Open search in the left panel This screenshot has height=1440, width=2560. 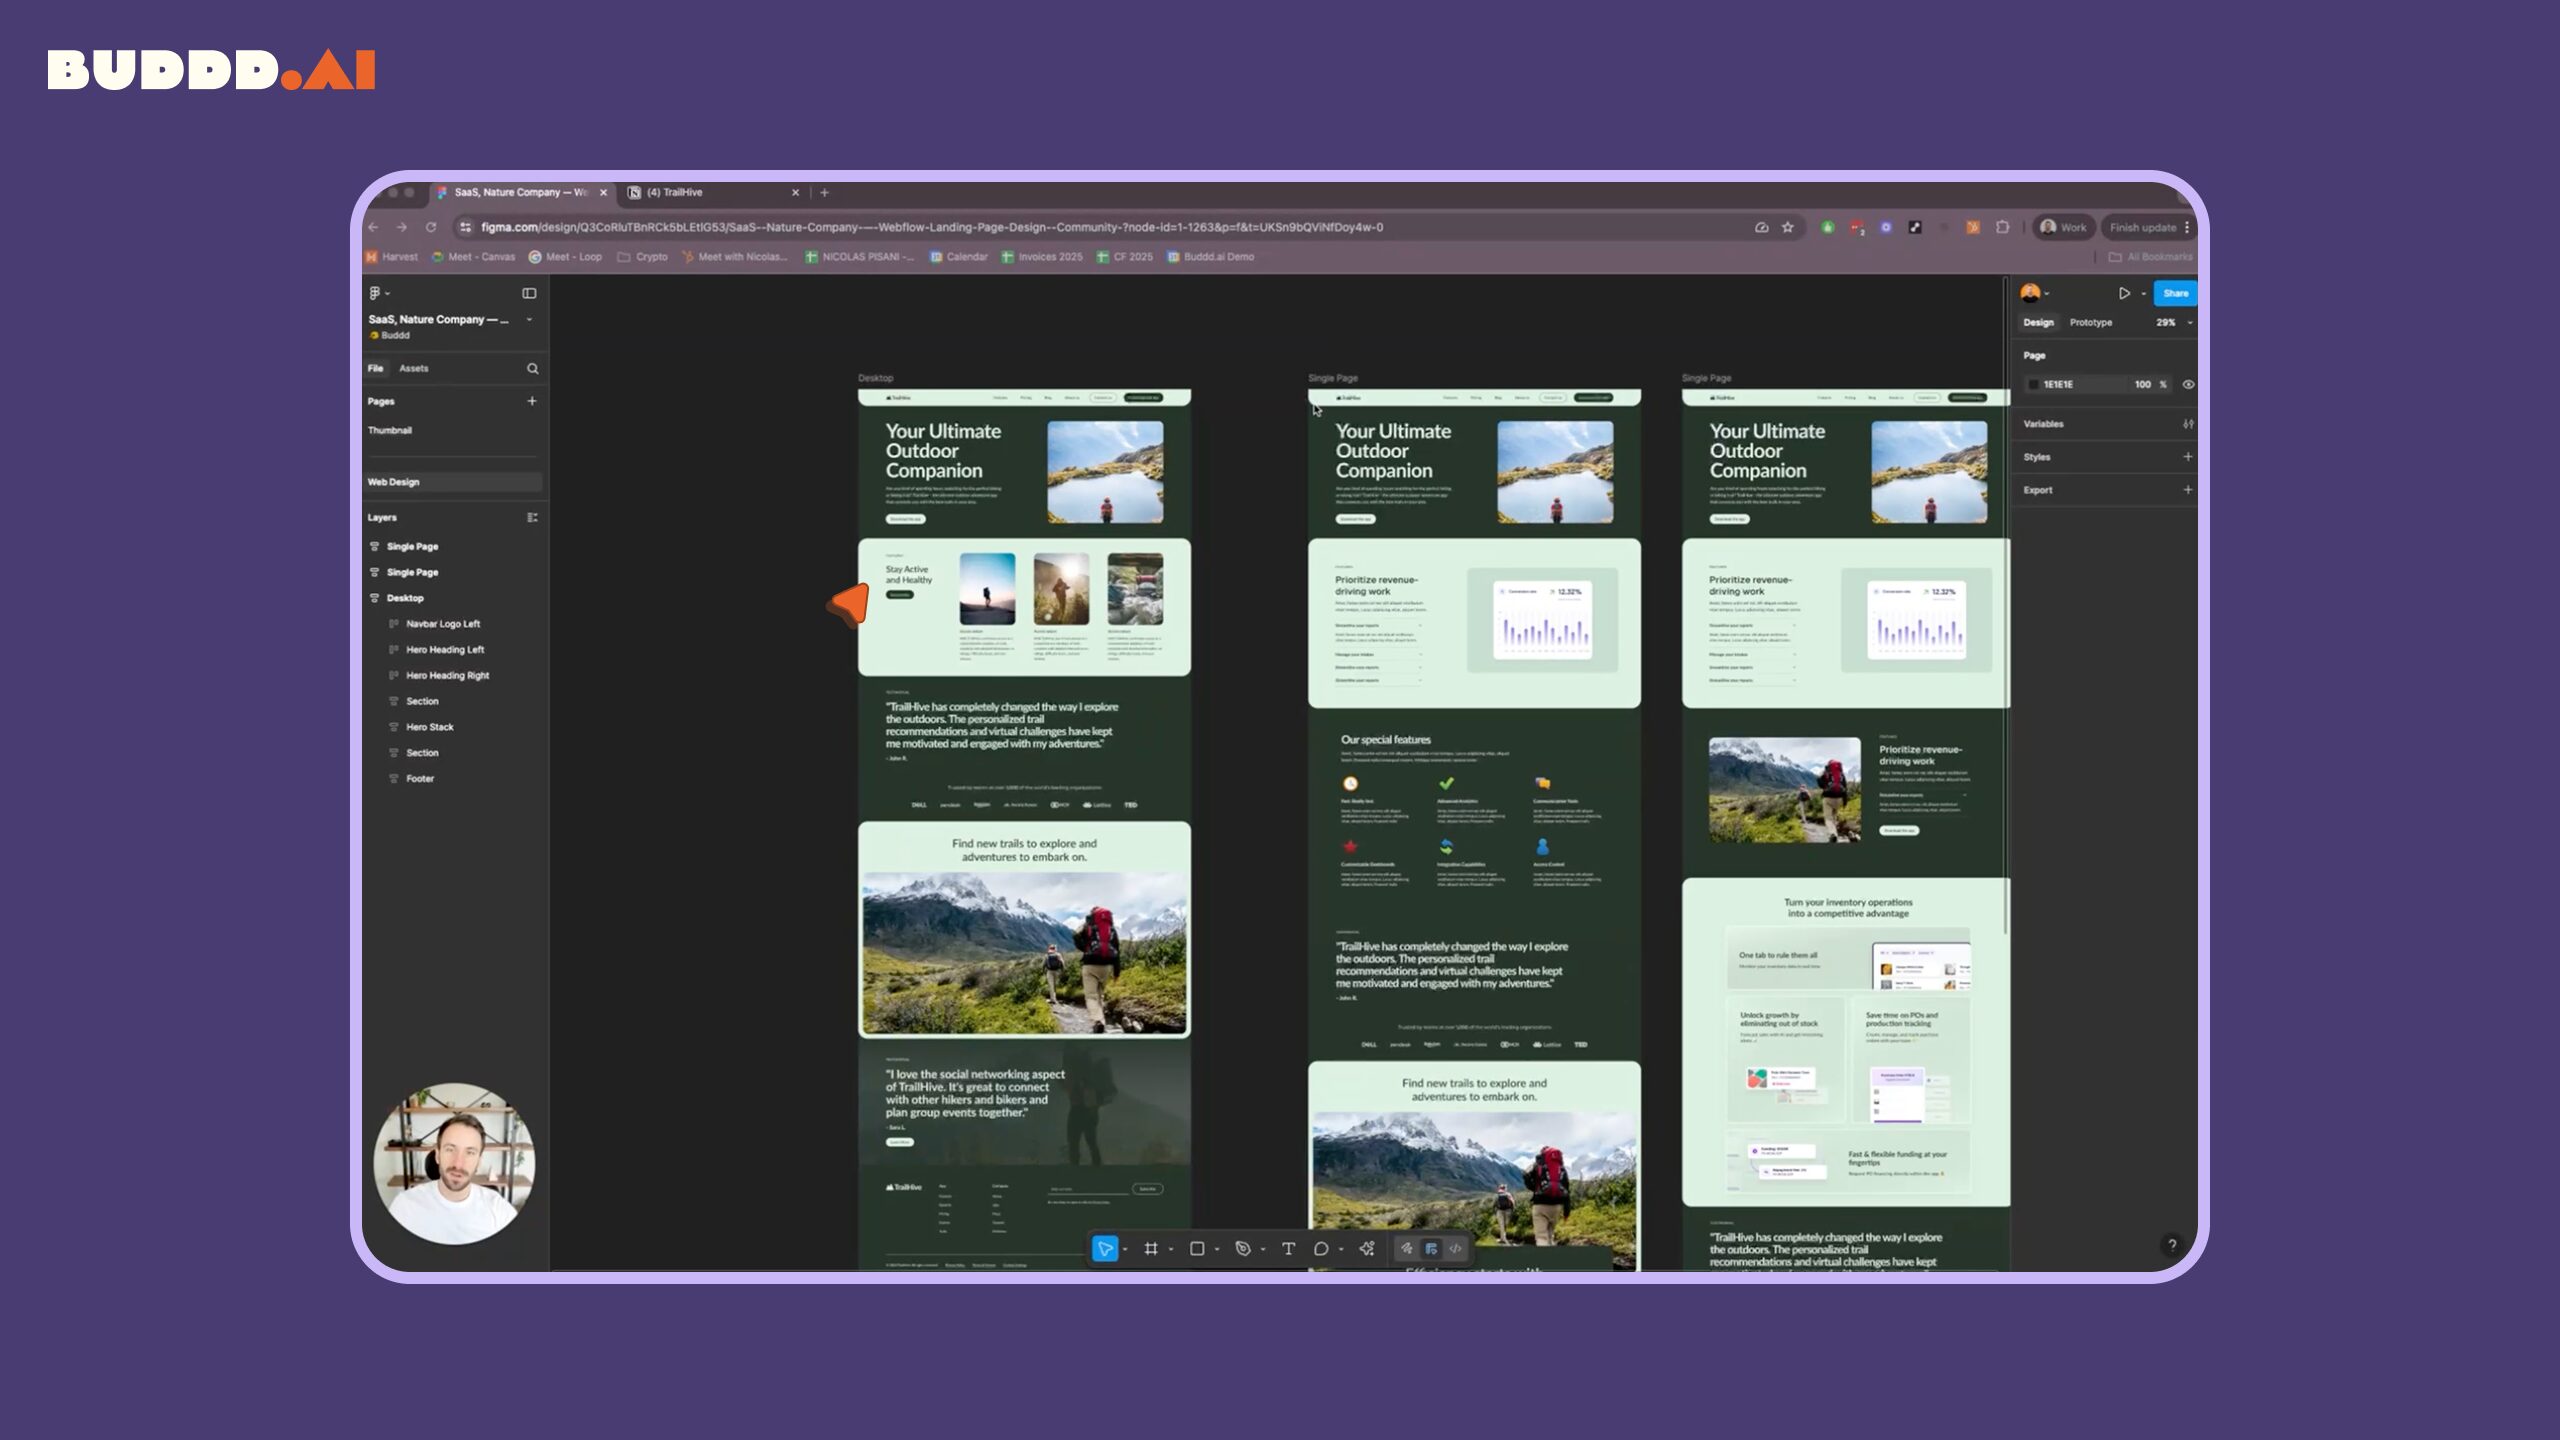point(532,368)
